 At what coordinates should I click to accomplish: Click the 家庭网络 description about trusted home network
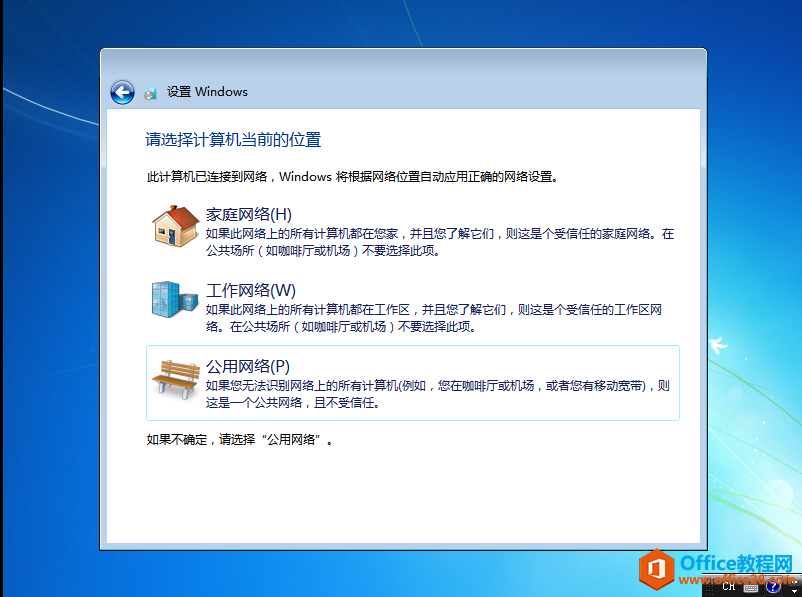tap(440, 242)
